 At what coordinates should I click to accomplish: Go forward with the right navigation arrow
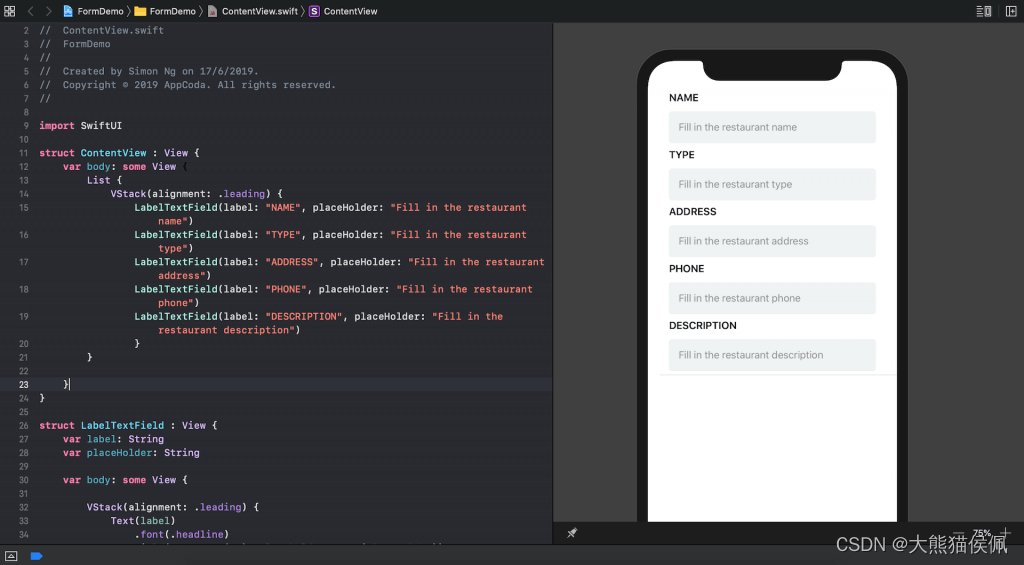pos(48,11)
